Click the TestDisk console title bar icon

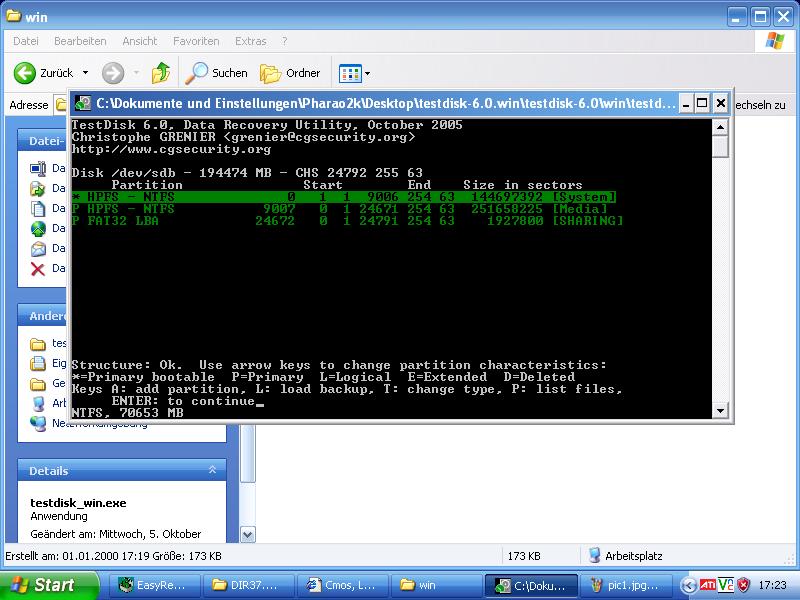83,104
